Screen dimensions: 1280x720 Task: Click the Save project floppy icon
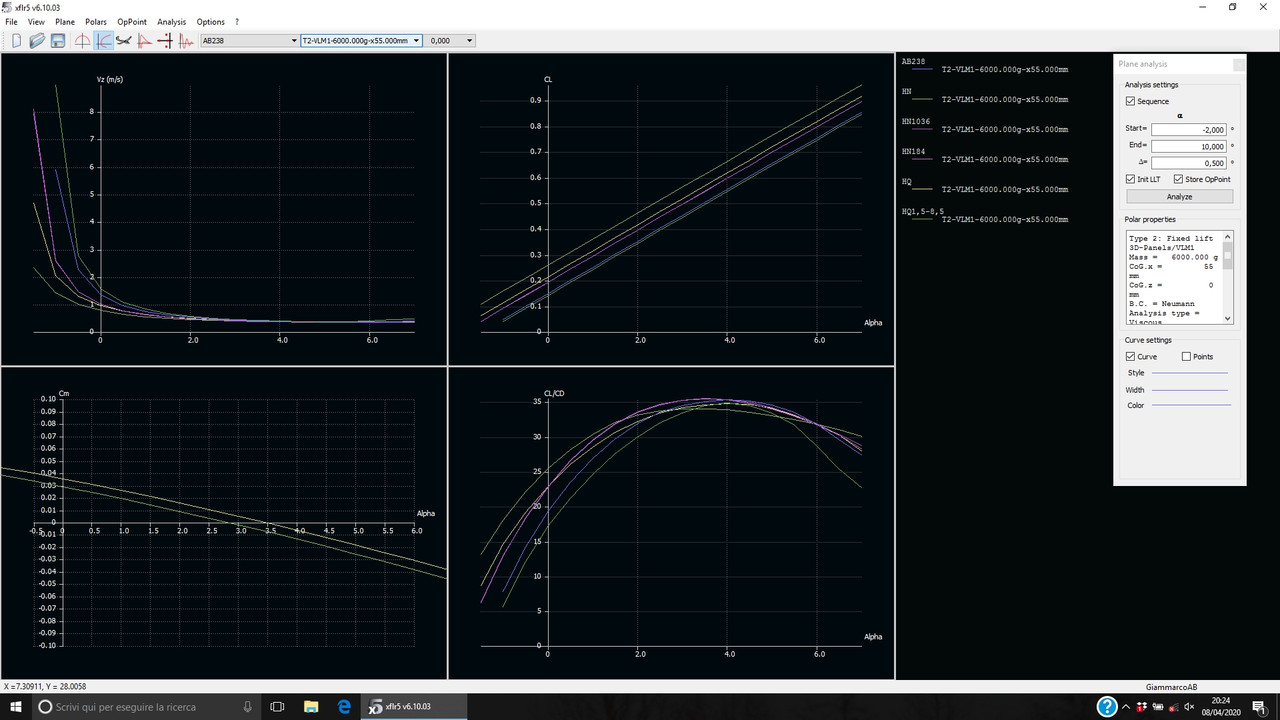click(x=58, y=41)
